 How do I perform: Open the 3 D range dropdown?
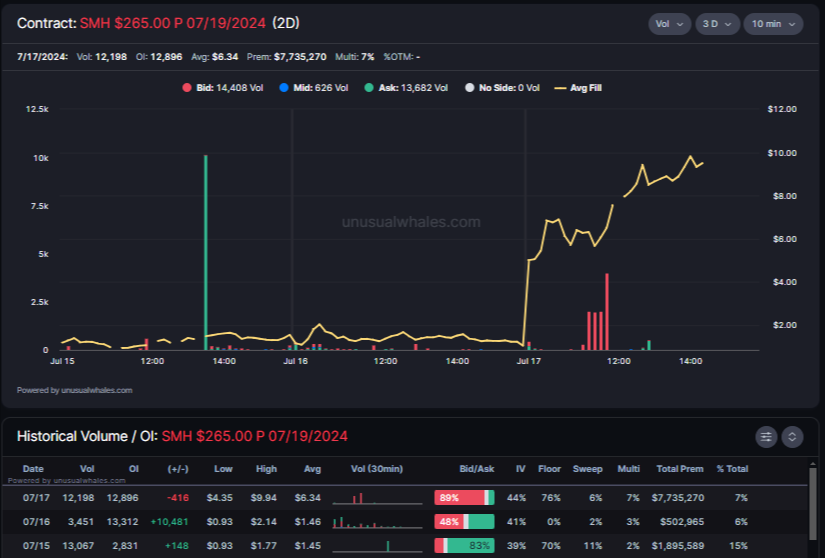[717, 24]
